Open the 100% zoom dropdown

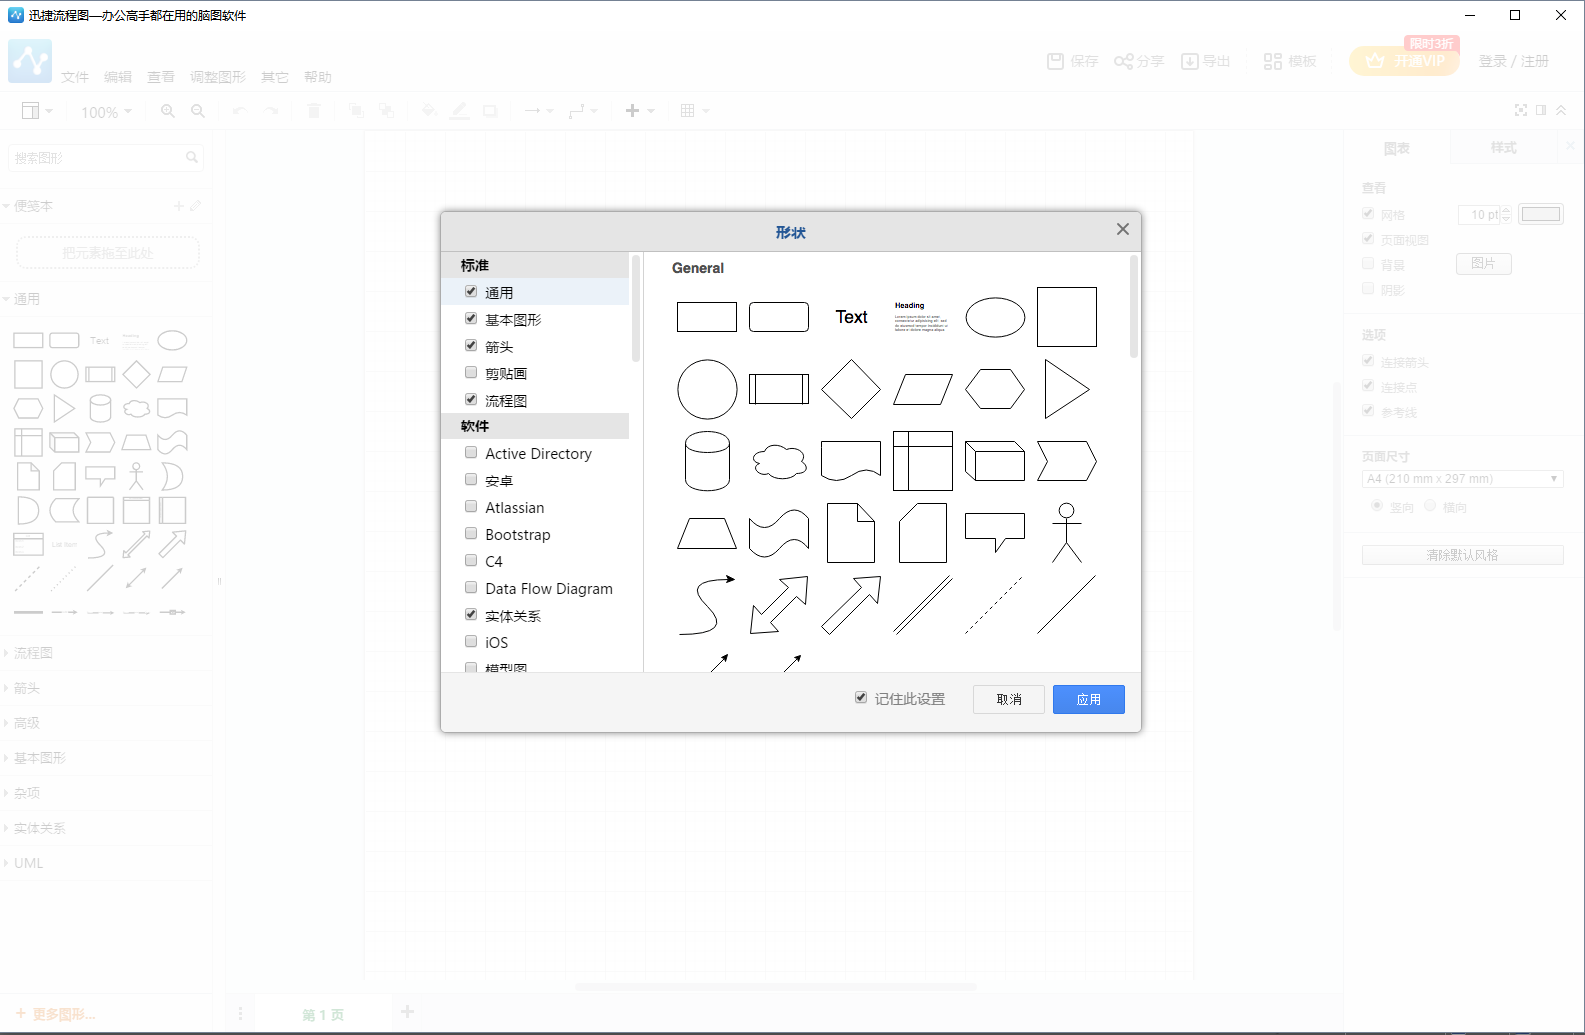(x=106, y=112)
